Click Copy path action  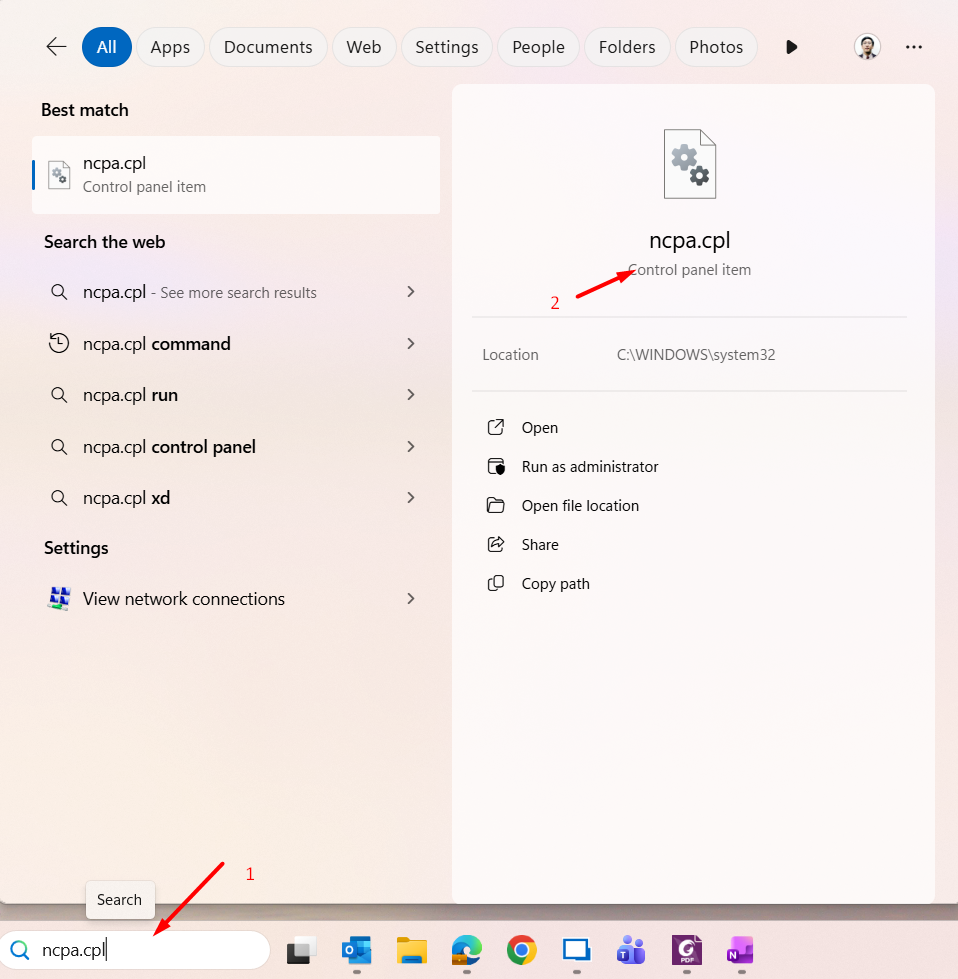click(555, 584)
